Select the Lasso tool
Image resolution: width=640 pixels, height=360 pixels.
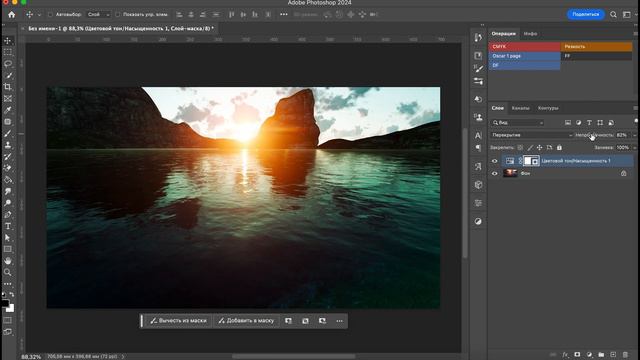(x=8, y=64)
